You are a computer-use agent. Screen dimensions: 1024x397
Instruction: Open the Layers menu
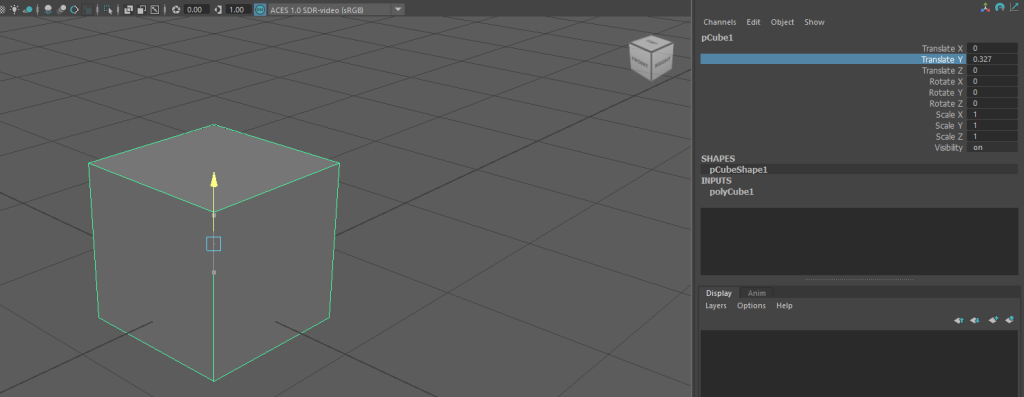[x=716, y=306]
